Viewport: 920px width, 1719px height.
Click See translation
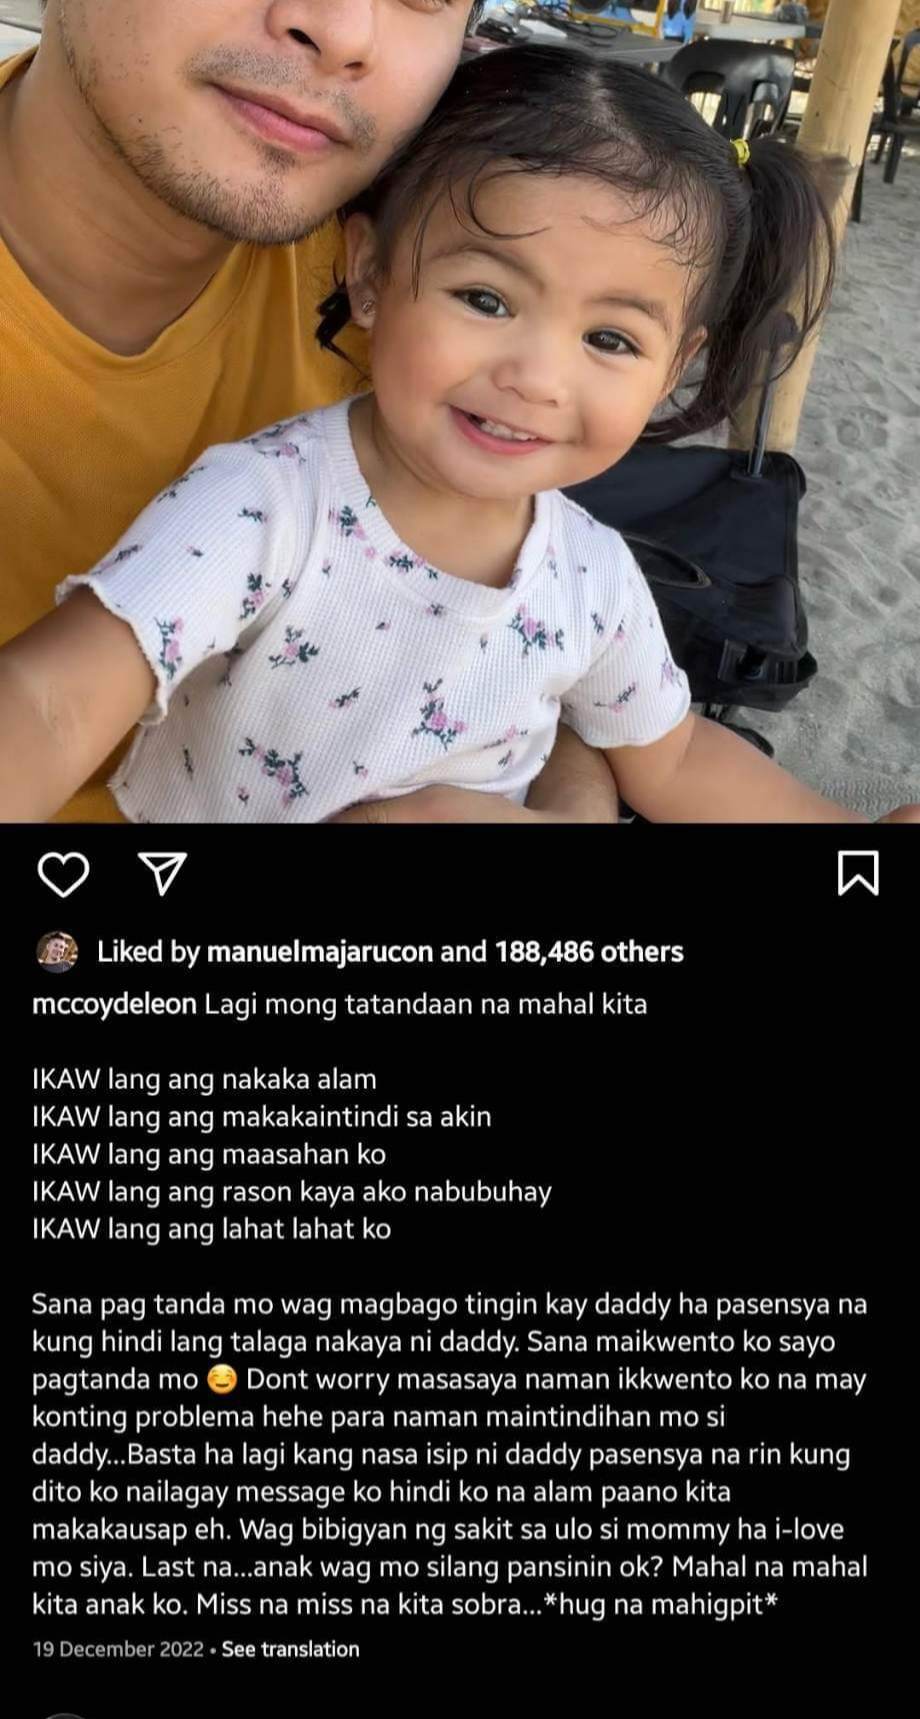pyautogui.click(x=290, y=1649)
